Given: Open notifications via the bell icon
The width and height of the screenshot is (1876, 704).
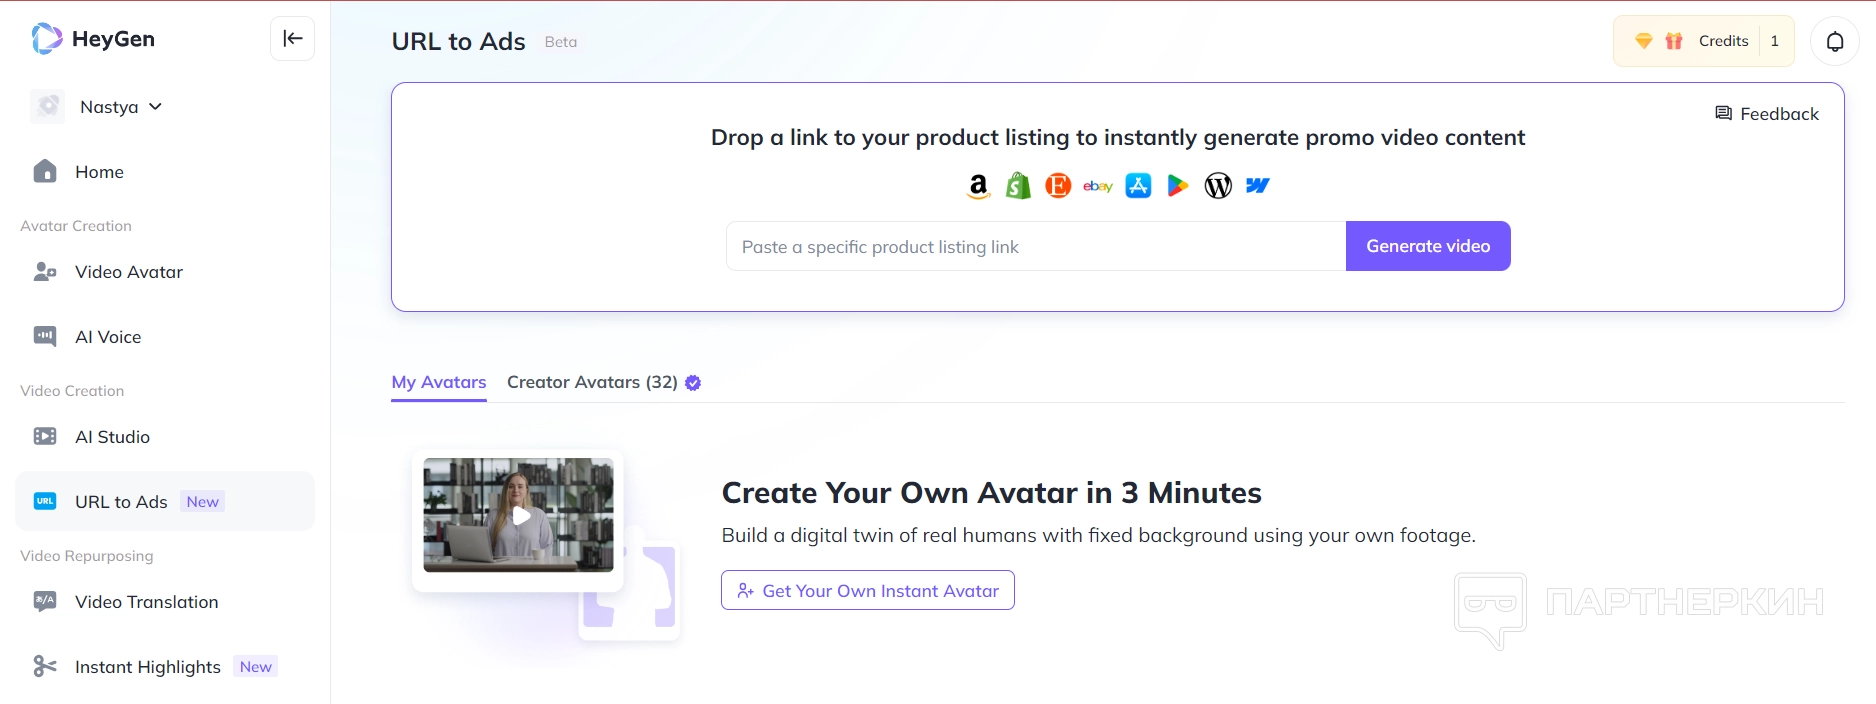Looking at the screenshot, I should point(1834,41).
